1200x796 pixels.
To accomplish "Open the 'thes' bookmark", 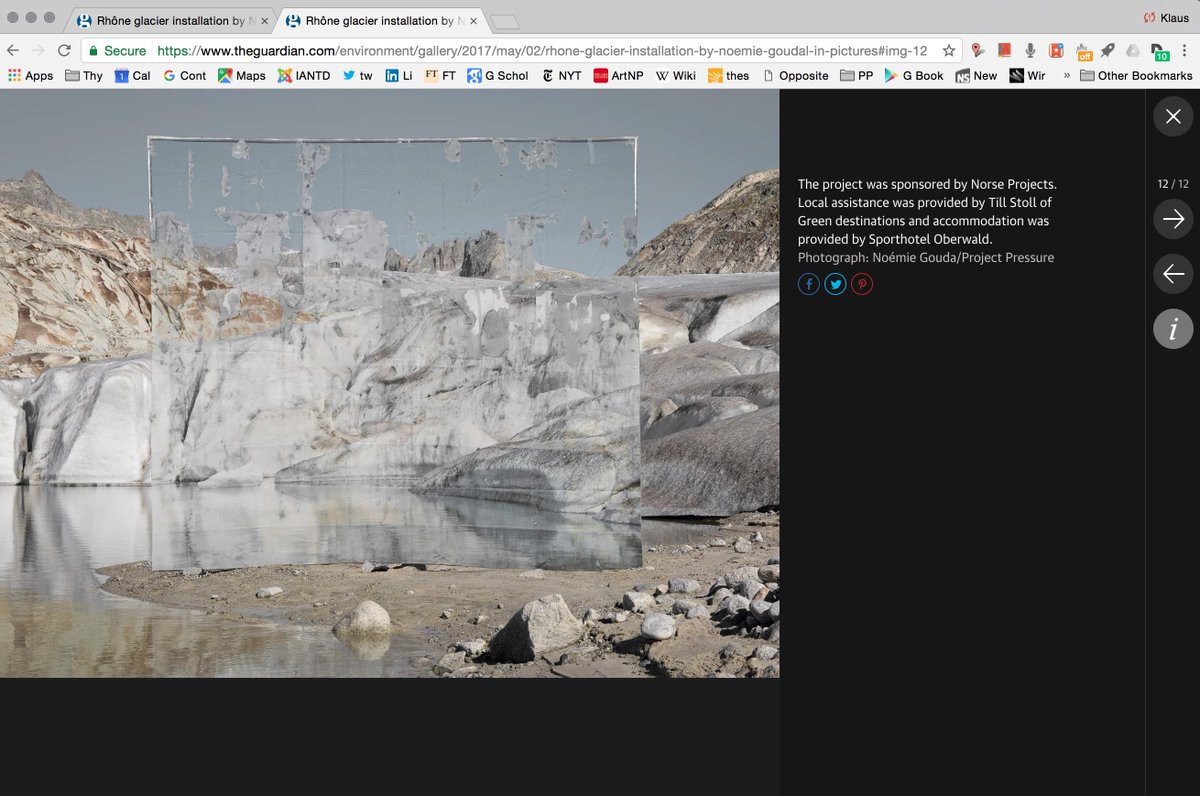I will (x=728, y=75).
